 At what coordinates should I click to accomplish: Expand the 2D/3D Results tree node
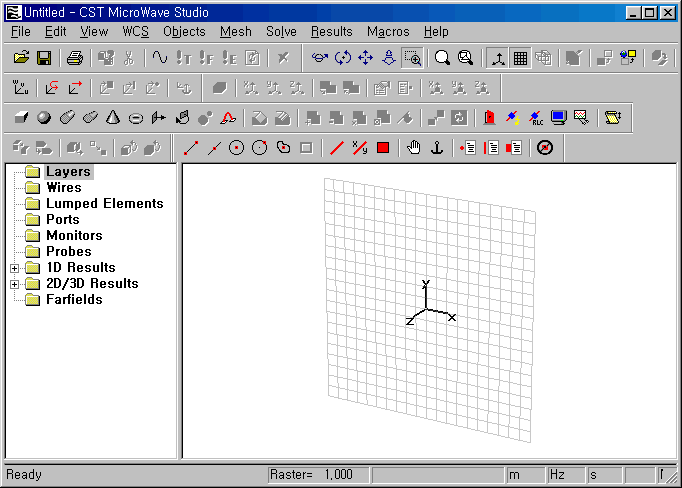(14, 284)
